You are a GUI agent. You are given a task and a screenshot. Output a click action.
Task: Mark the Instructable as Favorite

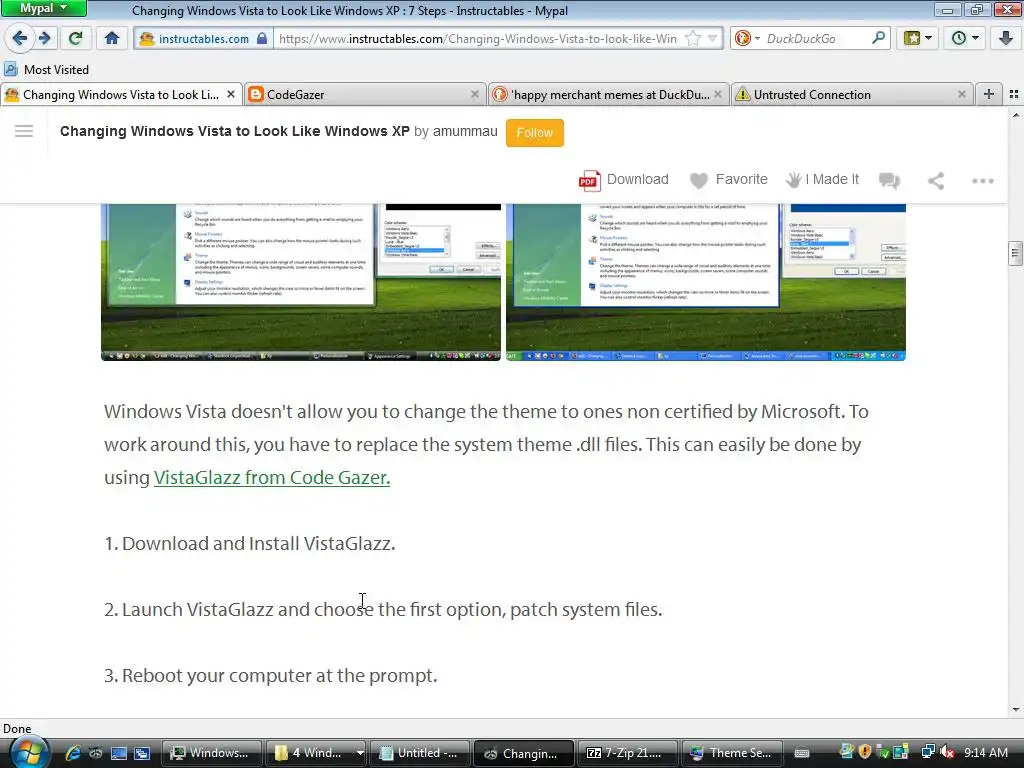pos(729,180)
